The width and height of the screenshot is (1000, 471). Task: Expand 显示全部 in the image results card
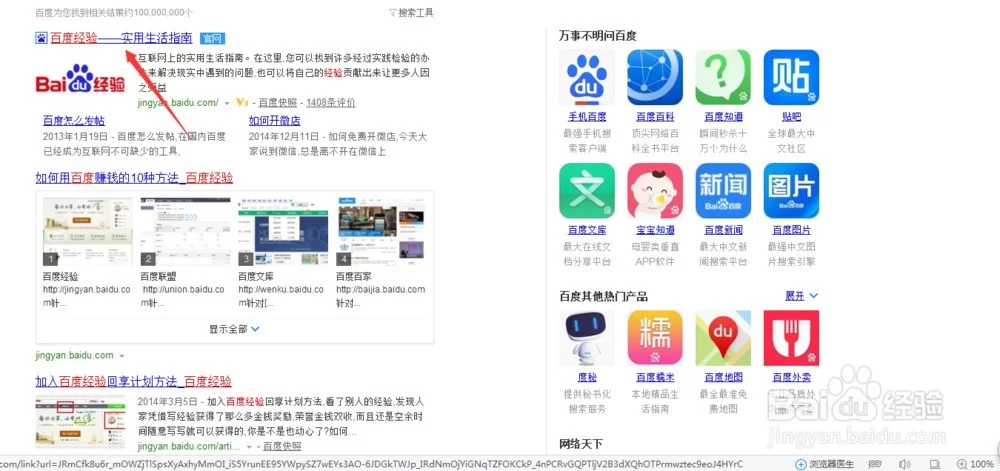pos(234,328)
